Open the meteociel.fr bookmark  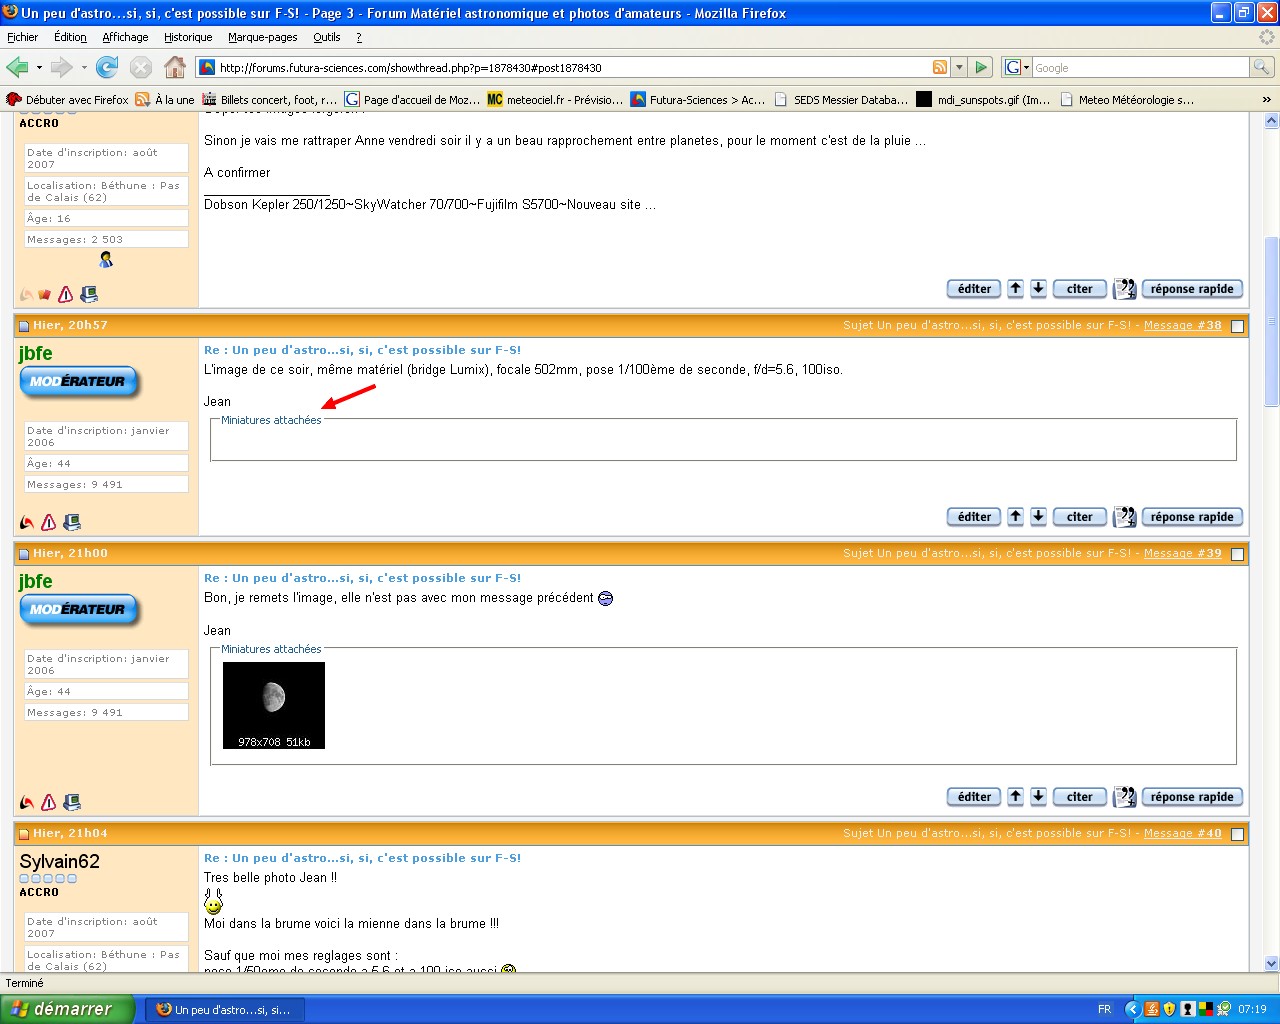coord(555,100)
